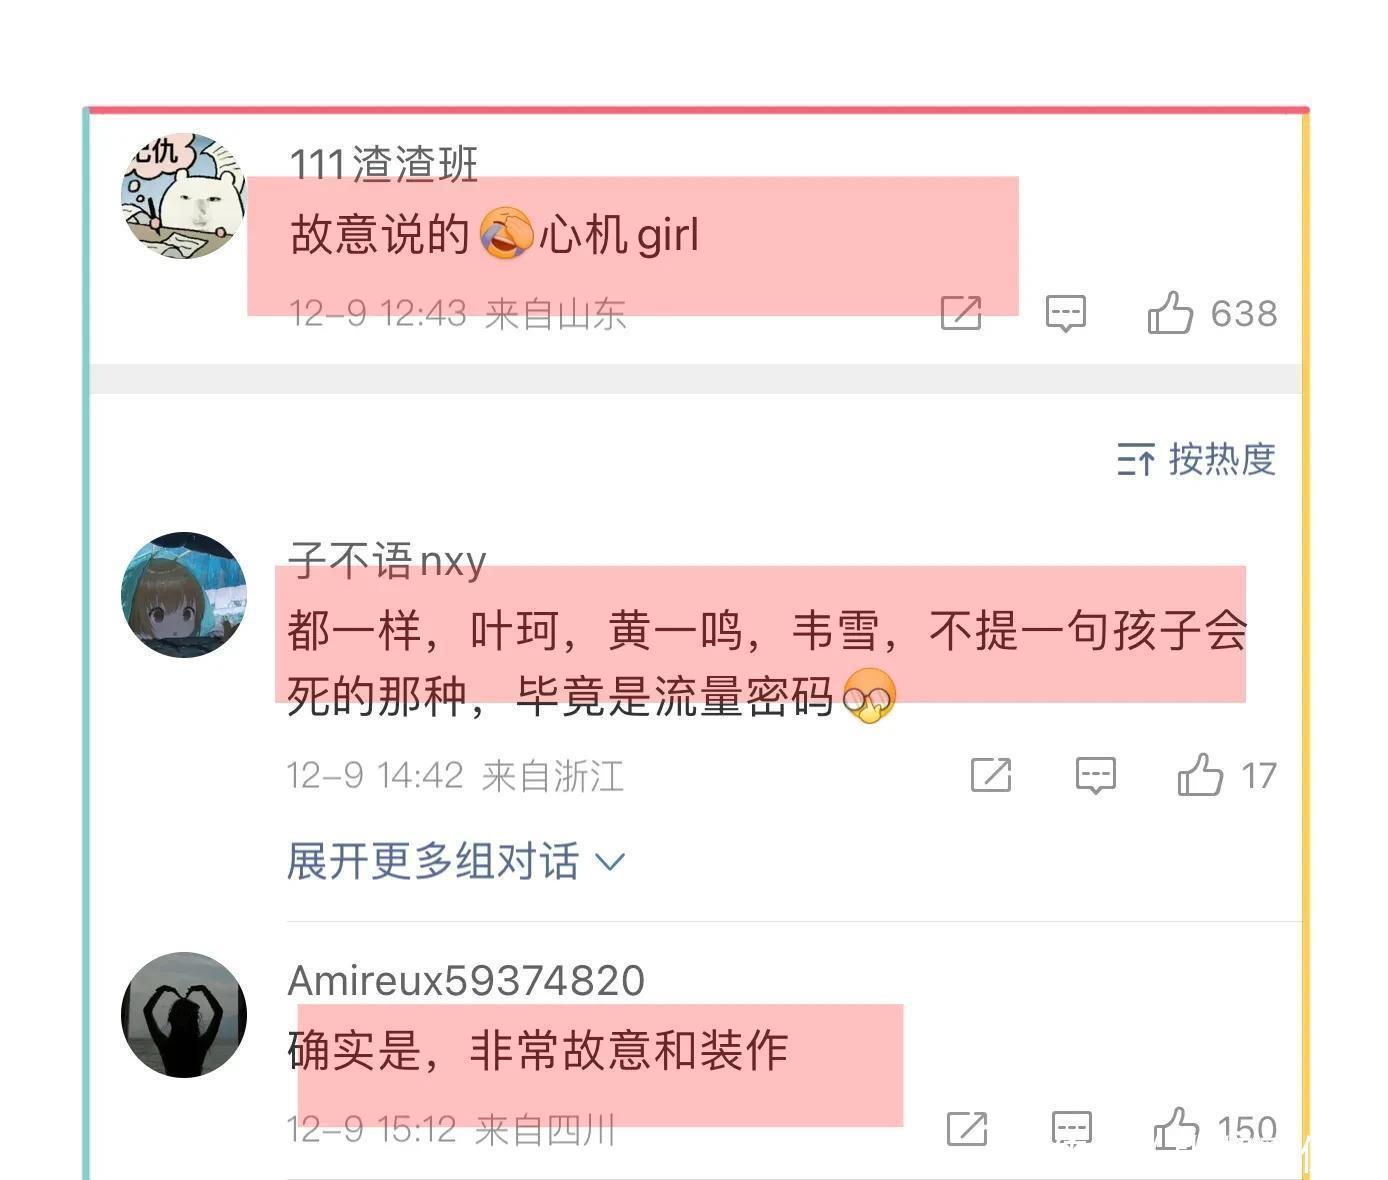Click the 故意说的 心机girl comment text
The height and width of the screenshot is (1180, 1388).
(494, 235)
